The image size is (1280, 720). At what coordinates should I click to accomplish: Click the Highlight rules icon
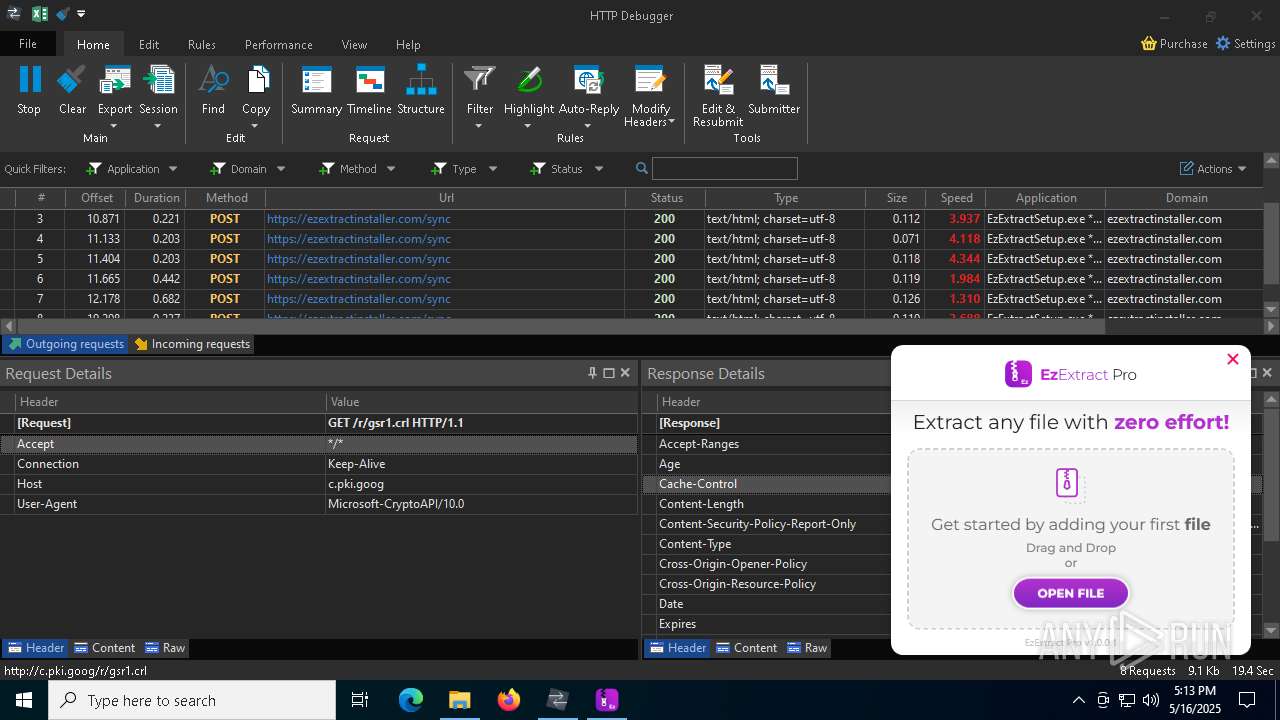tap(529, 80)
